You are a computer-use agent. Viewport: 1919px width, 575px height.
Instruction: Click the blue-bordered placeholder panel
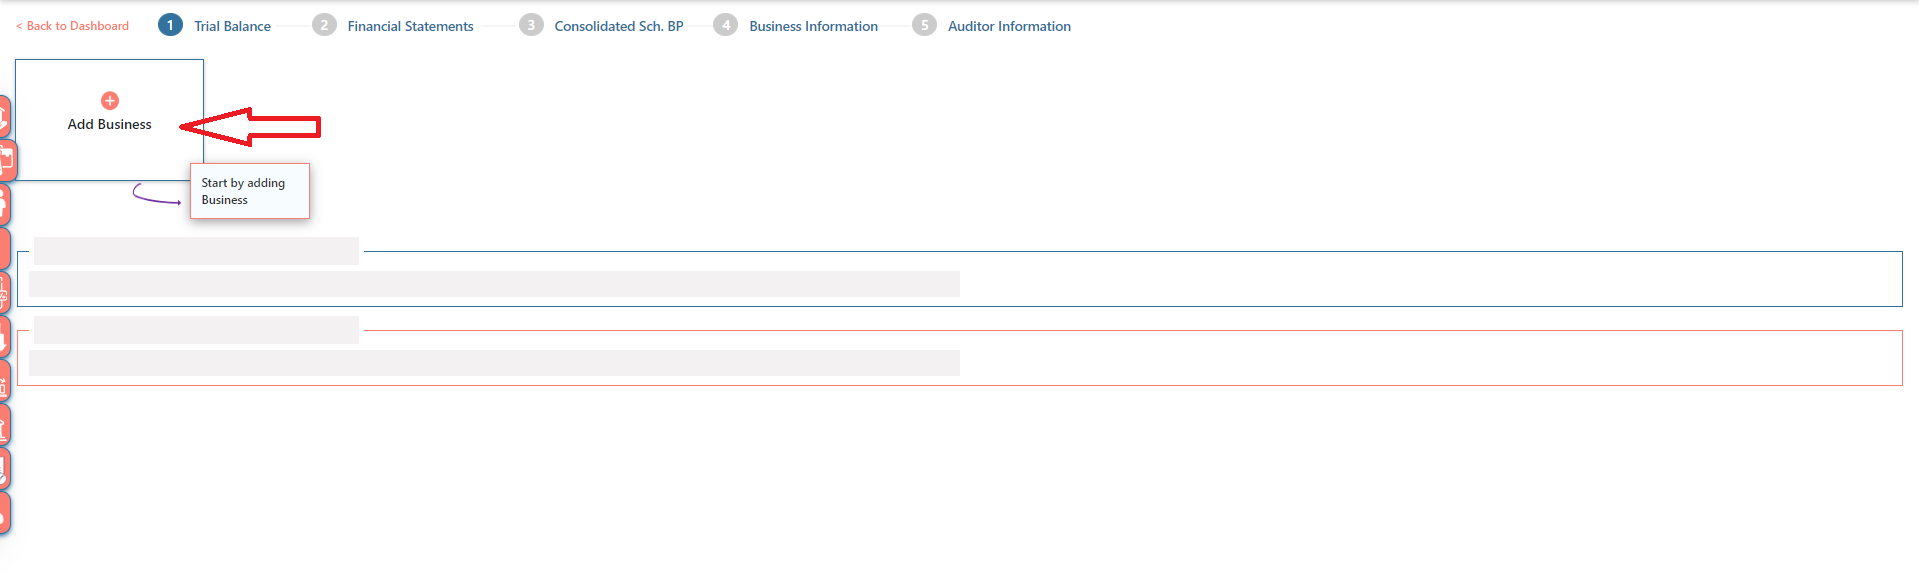click(960, 278)
